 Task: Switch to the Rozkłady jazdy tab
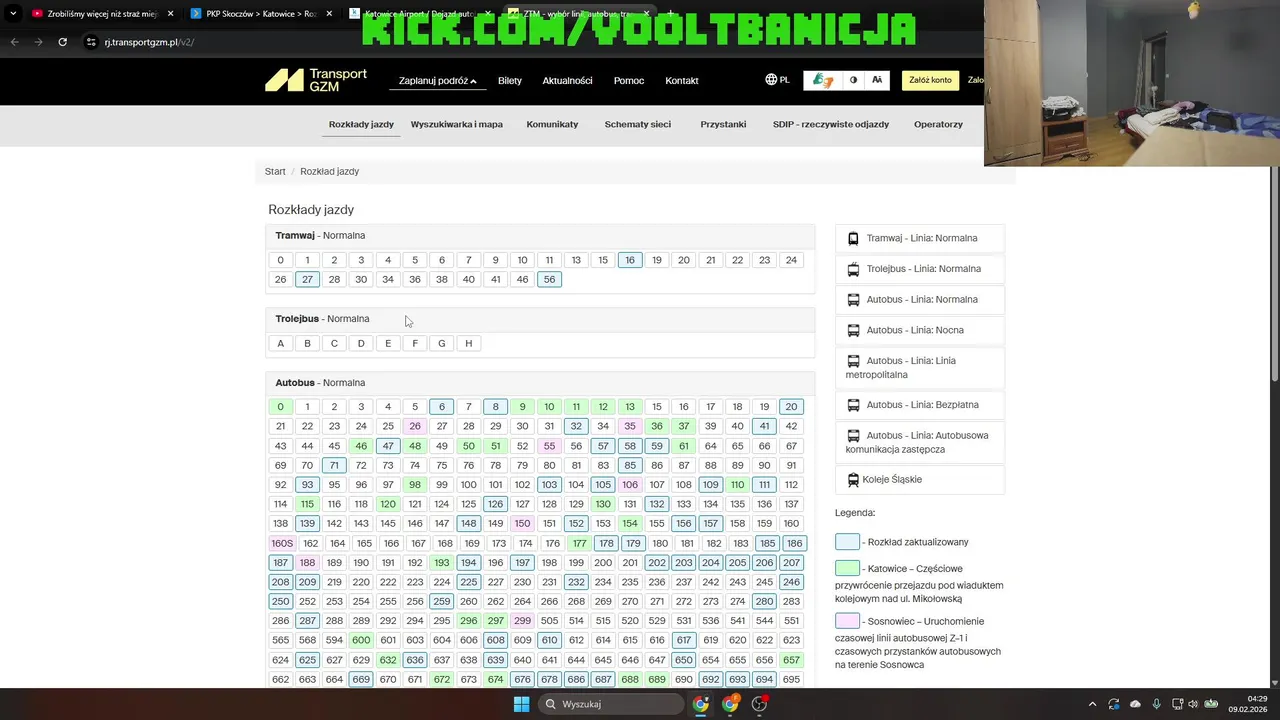(361, 125)
